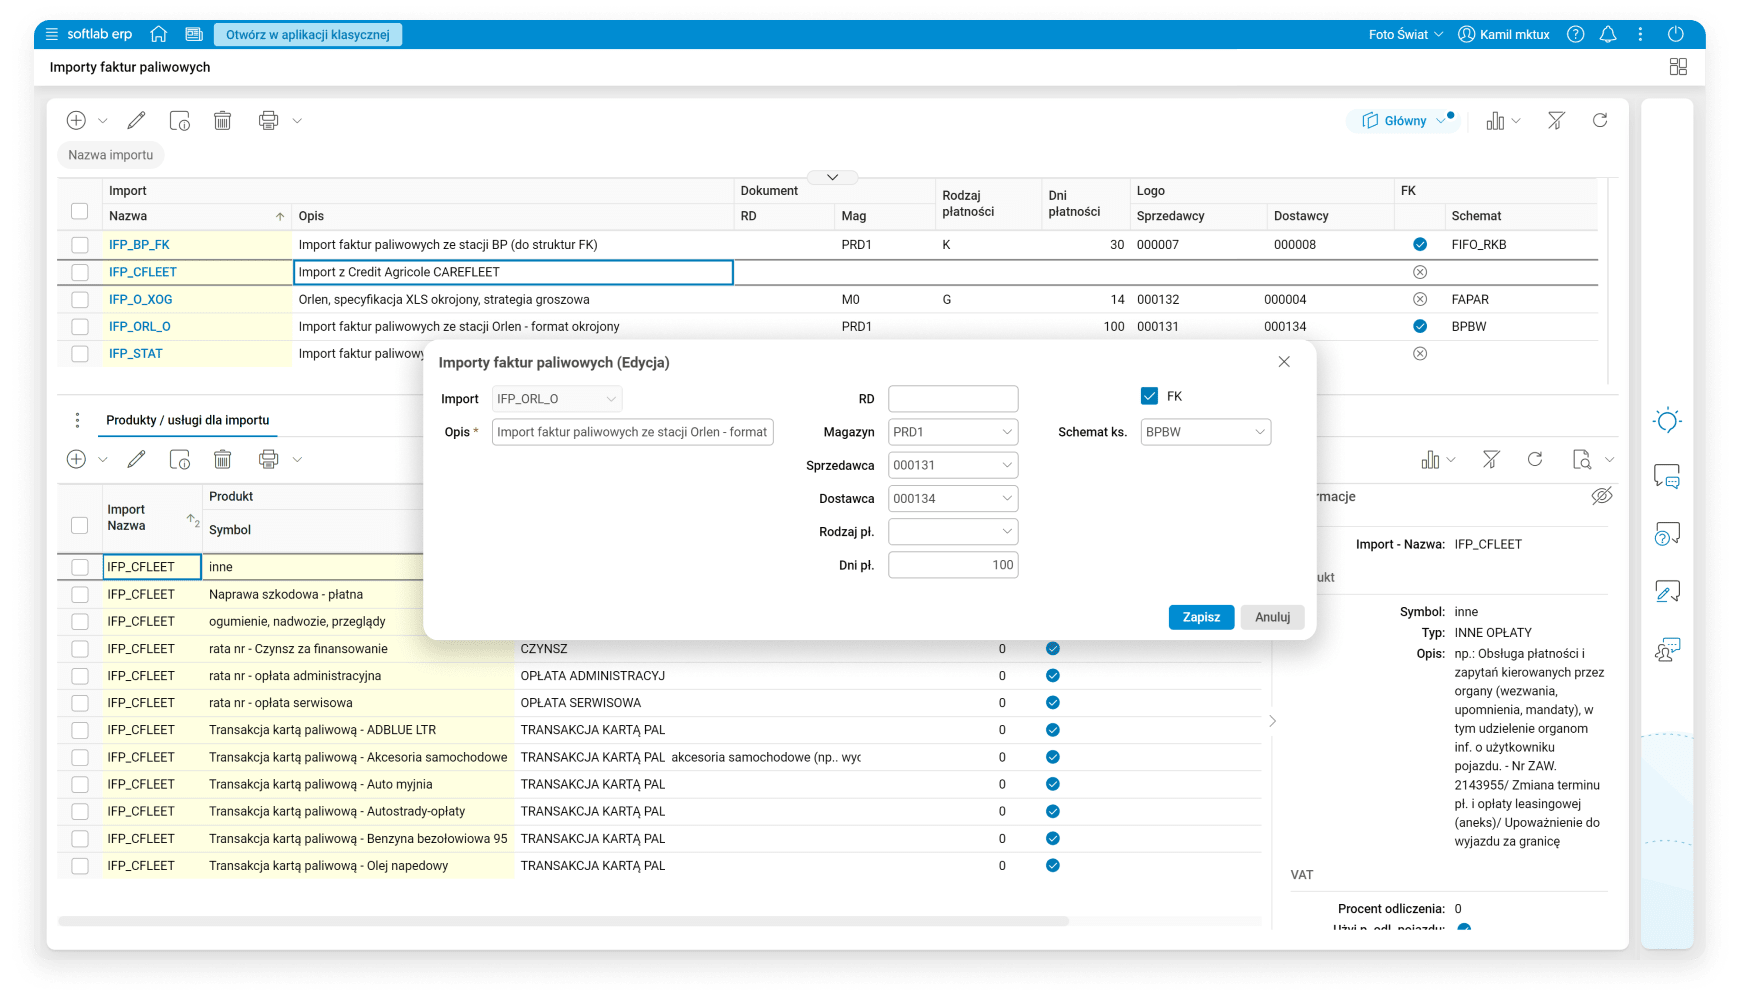Expand the Magazyn dropdown PRD1
Screen dimensions: 1740x996
(1007, 432)
